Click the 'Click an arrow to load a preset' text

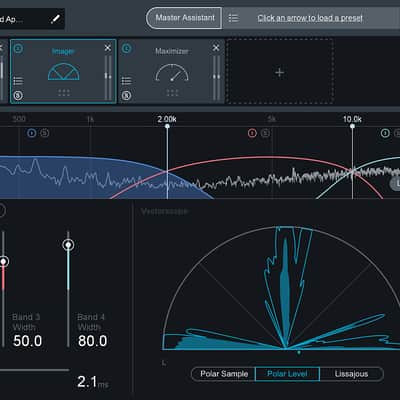pos(310,18)
